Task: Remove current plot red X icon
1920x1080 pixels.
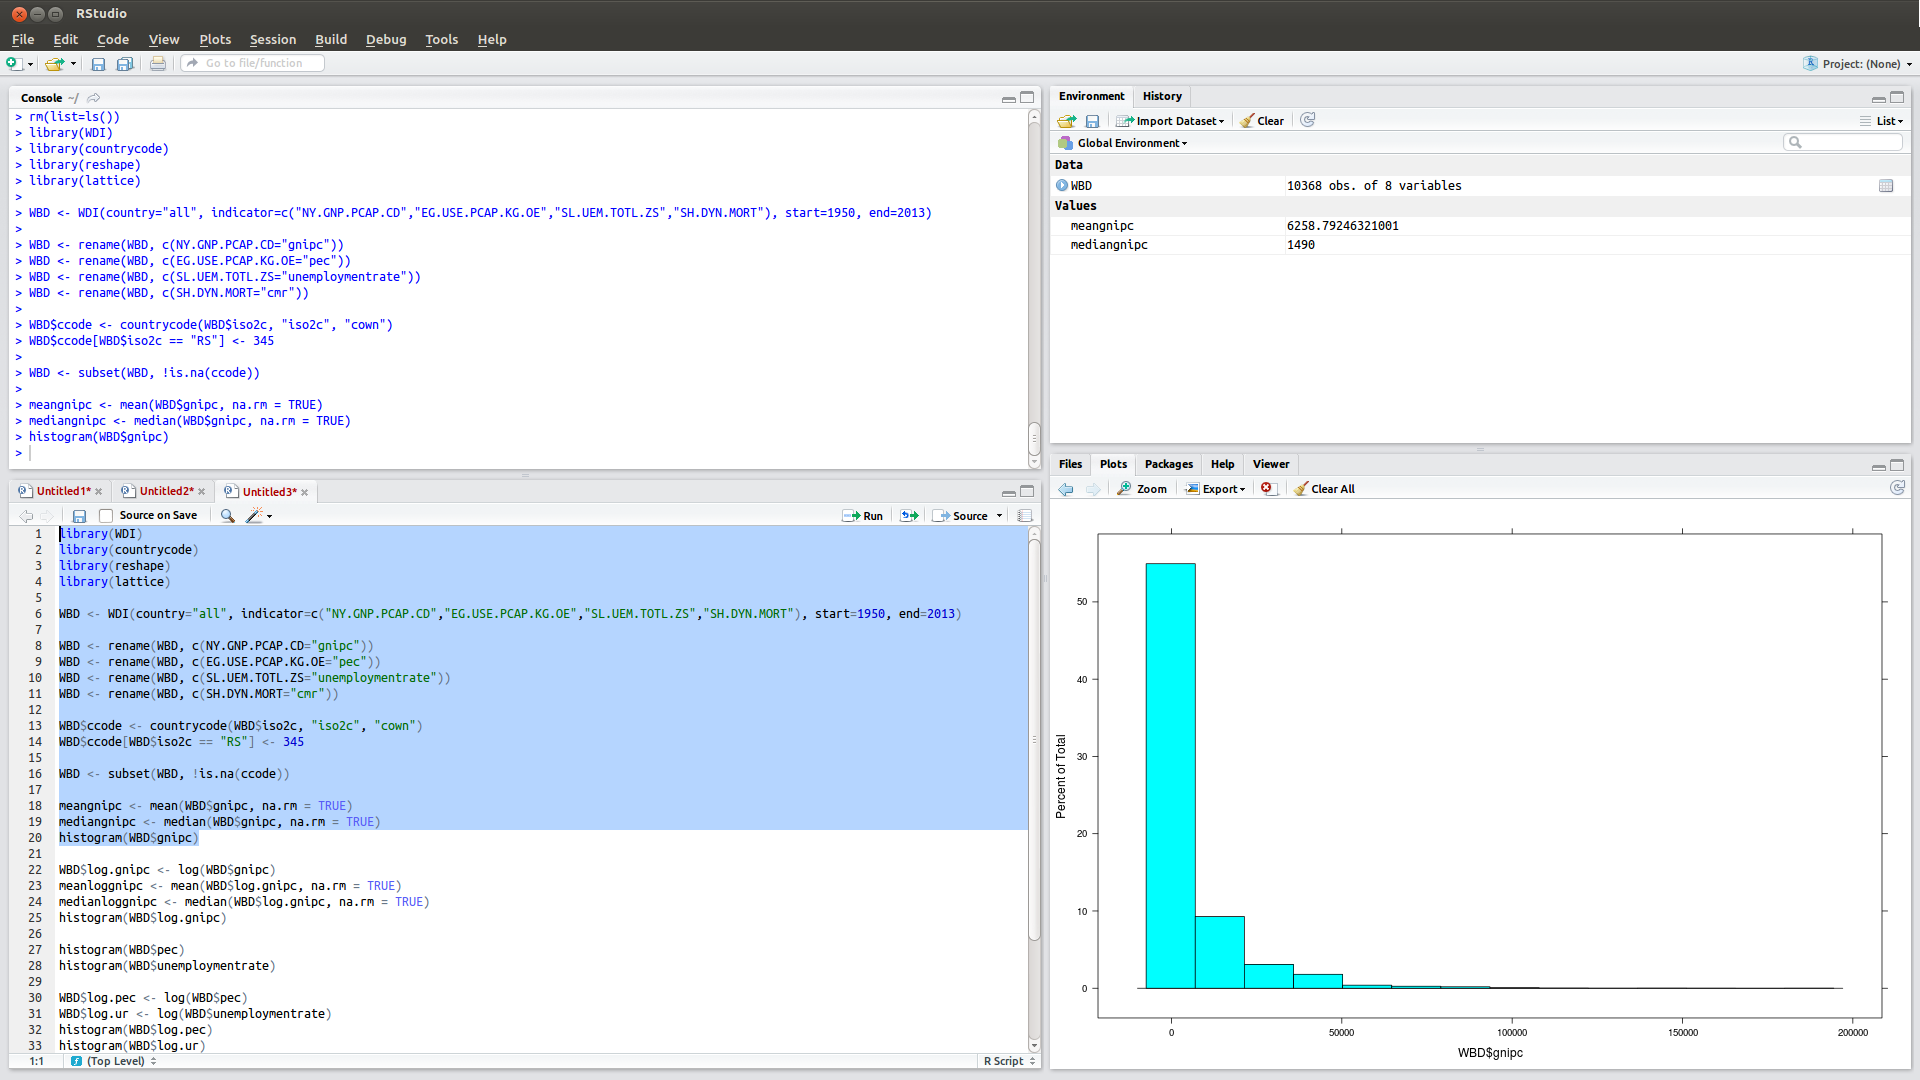Action: click(1268, 489)
